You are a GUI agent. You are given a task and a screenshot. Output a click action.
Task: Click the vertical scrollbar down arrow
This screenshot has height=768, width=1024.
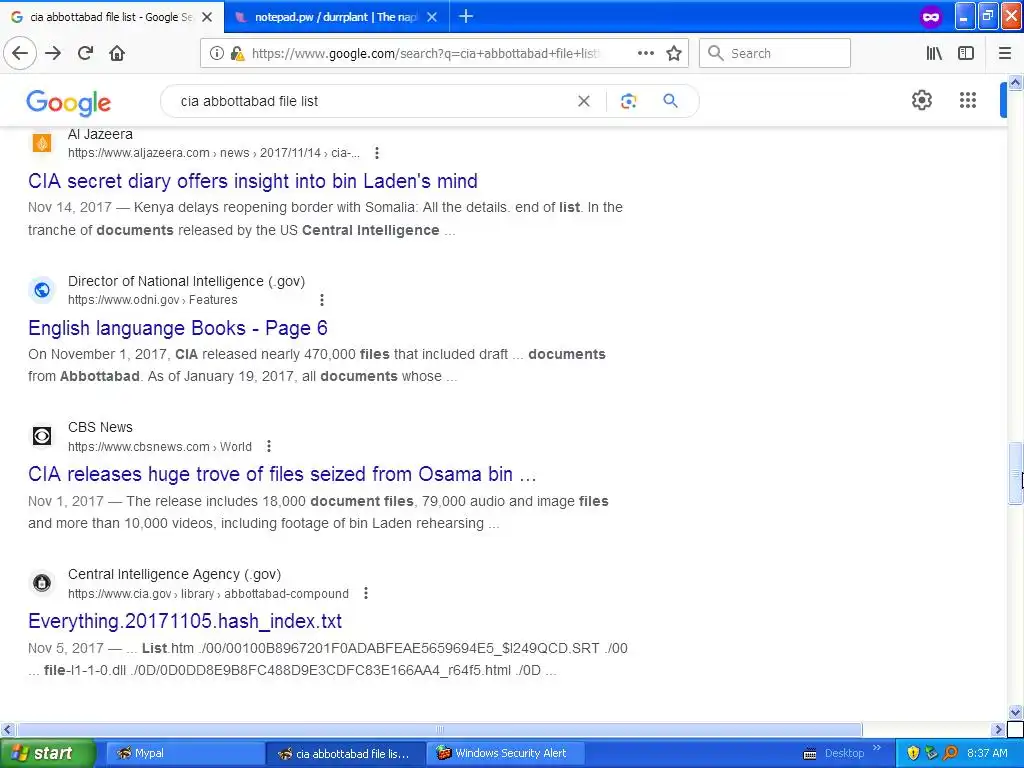(1015, 712)
